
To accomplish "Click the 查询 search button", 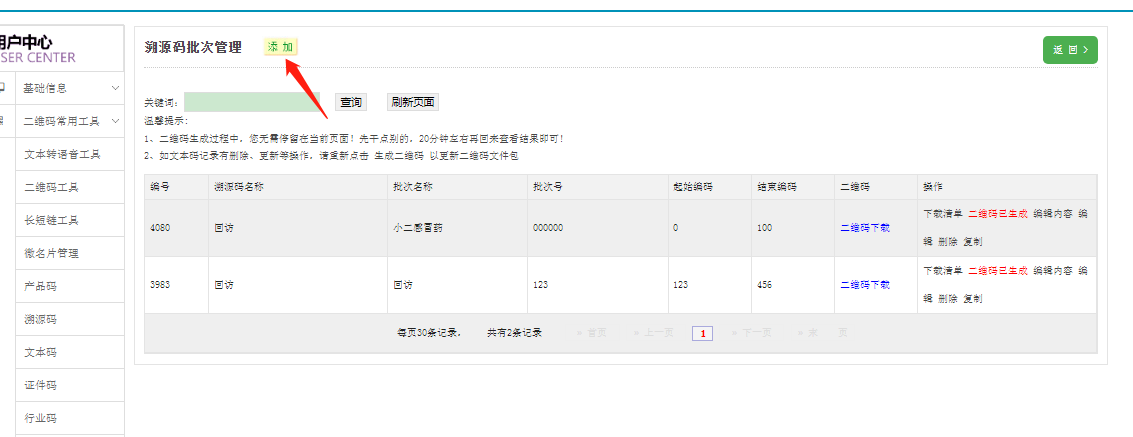I will click(x=350, y=102).
